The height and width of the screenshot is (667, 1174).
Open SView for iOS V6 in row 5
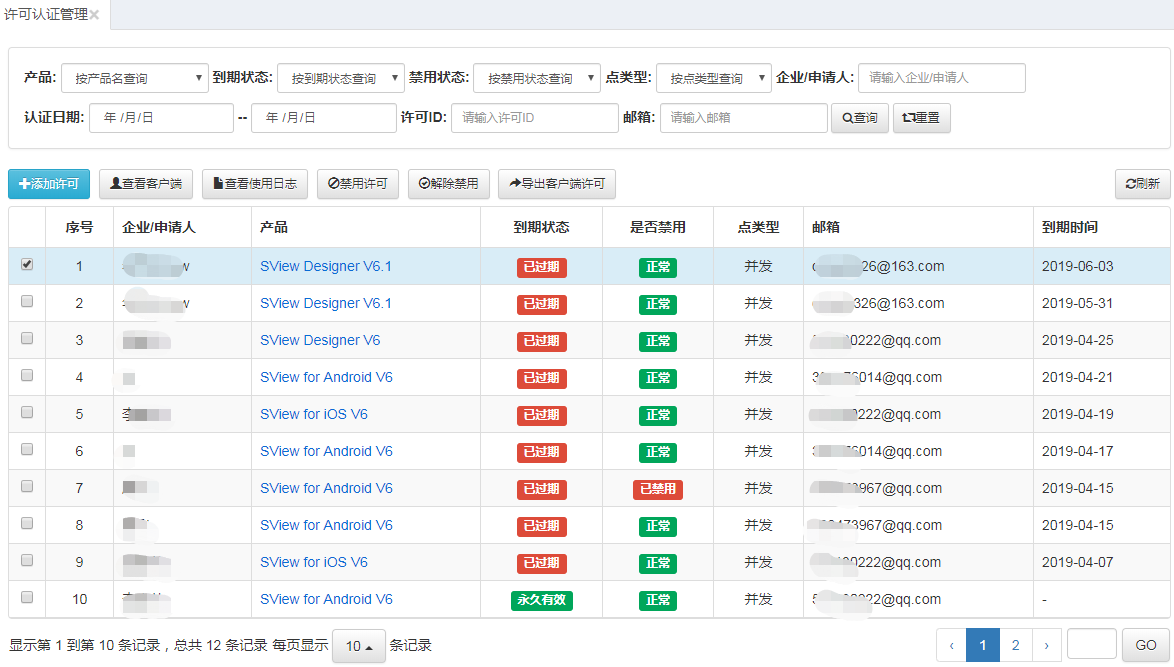tap(314, 414)
